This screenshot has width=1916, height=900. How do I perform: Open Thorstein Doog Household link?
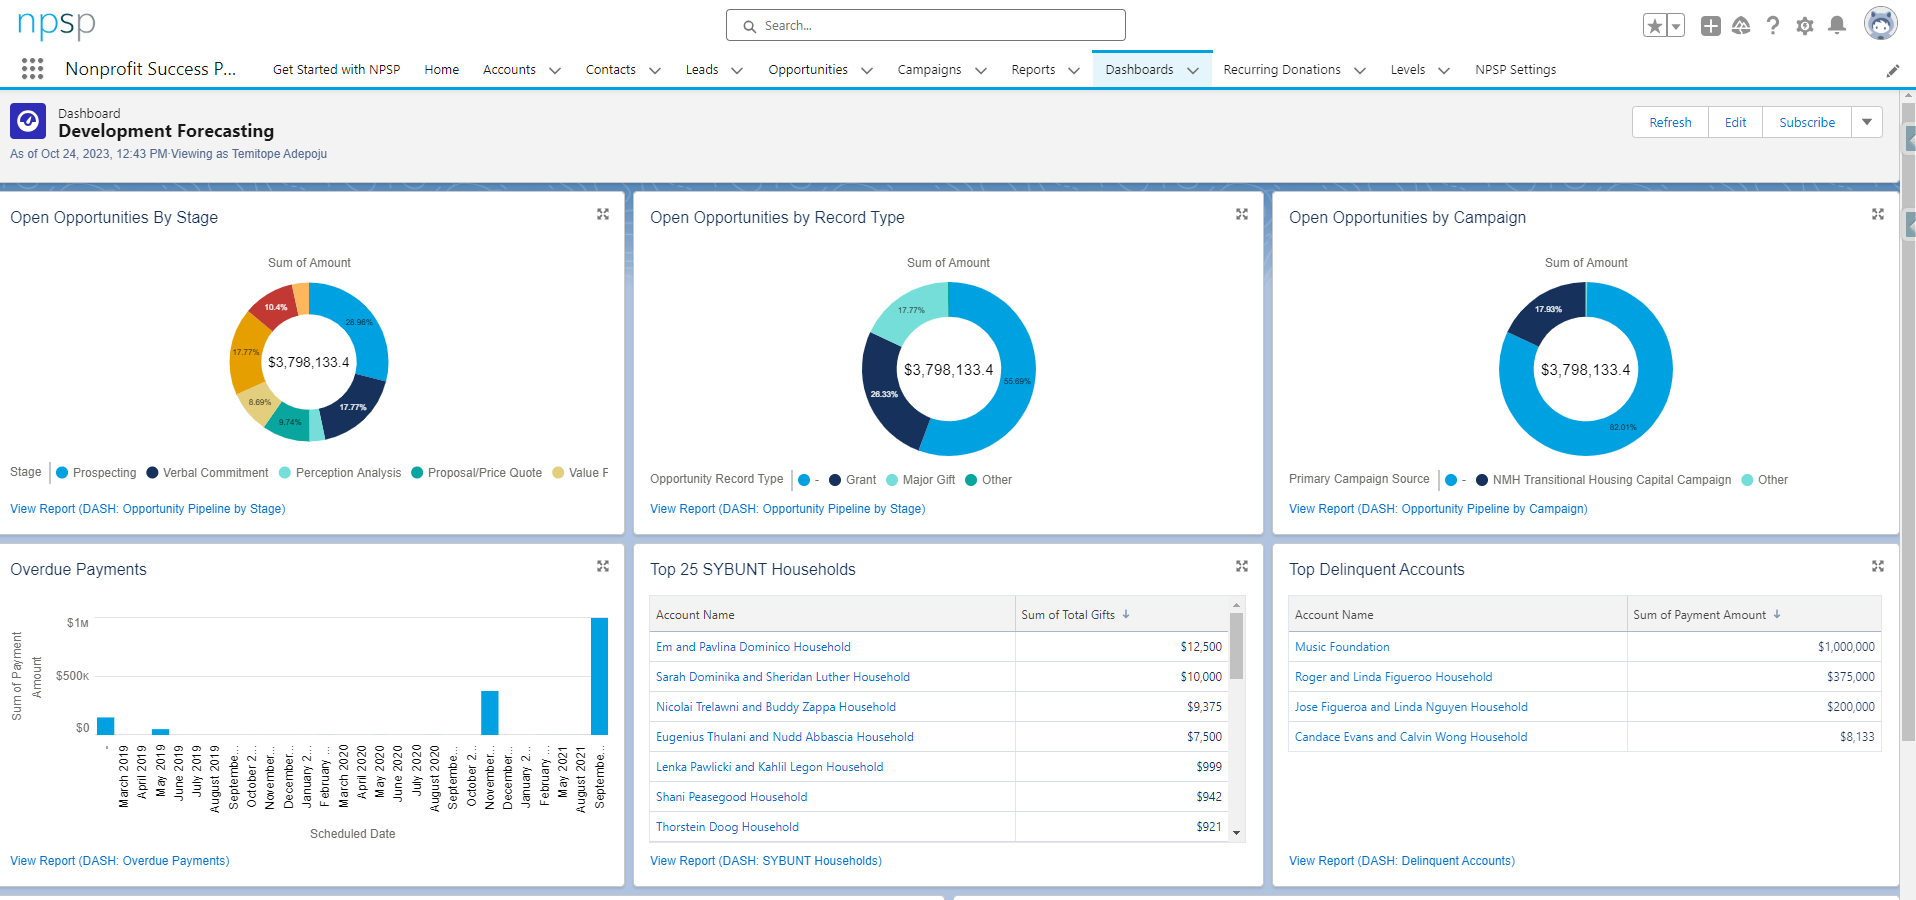click(x=727, y=827)
